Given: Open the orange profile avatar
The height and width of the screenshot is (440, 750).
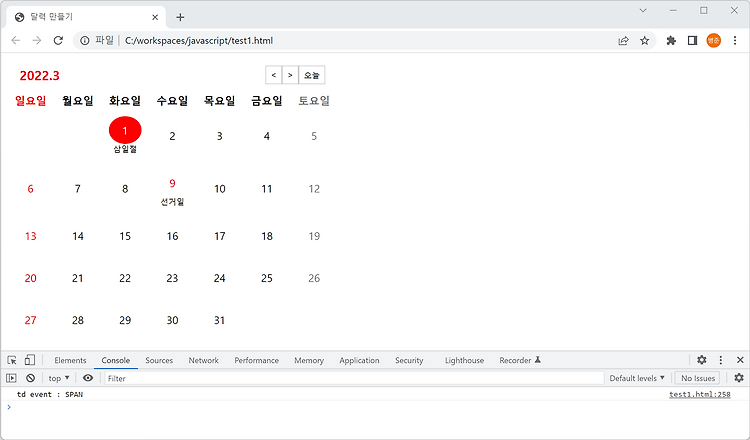Looking at the screenshot, I should click(x=714, y=41).
